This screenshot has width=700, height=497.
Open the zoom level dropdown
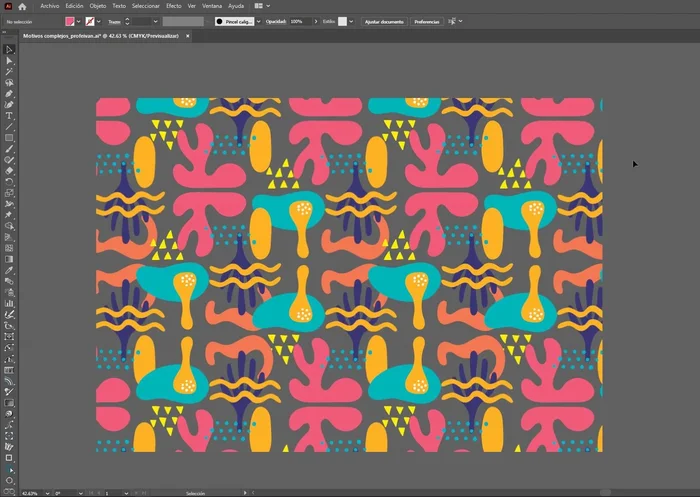coord(45,493)
